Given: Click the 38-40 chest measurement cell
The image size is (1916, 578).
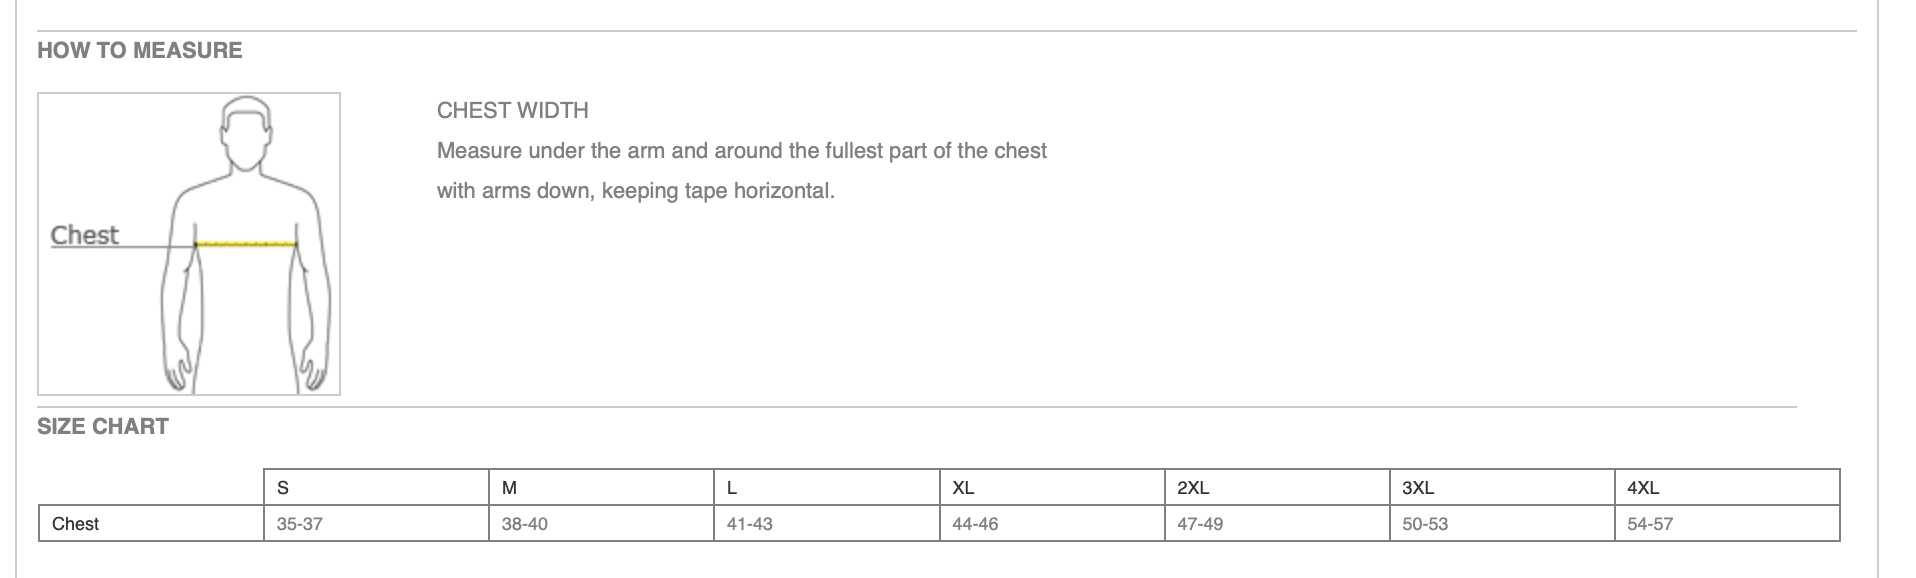Looking at the screenshot, I should 601,523.
